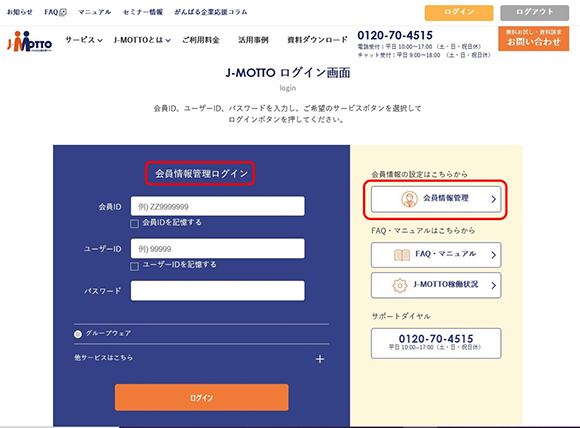The image size is (580, 428).
Task: Check ユーザーIDを記憶する checkbox
Action: (135, 266)
